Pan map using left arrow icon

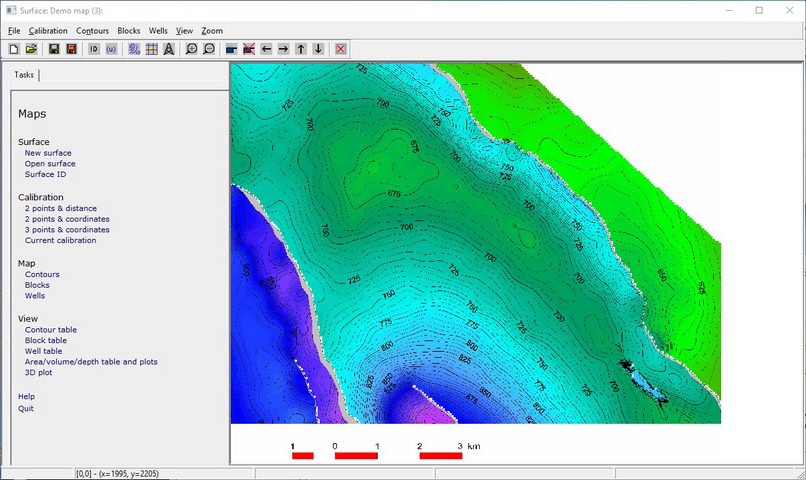click(x=266, y=49)
